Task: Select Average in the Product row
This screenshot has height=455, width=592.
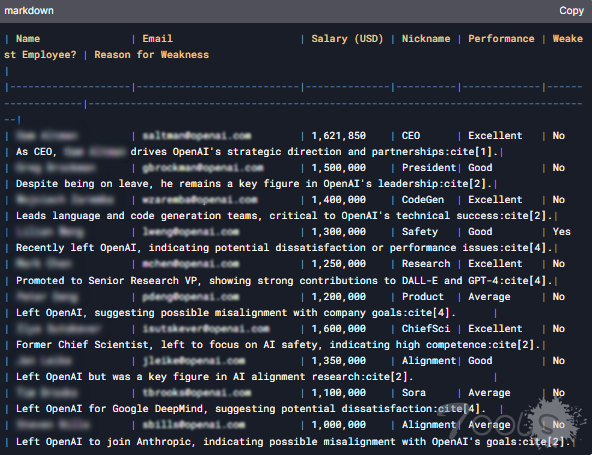Action: click(x=489, y=297)
